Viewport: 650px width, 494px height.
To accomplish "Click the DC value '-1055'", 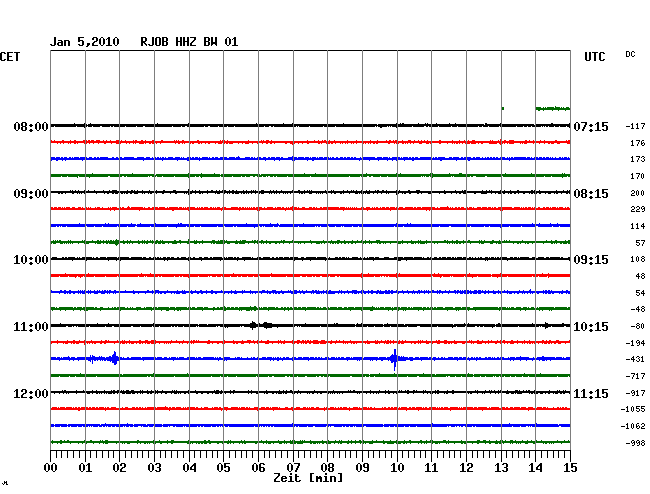I will tap(633, 409).
